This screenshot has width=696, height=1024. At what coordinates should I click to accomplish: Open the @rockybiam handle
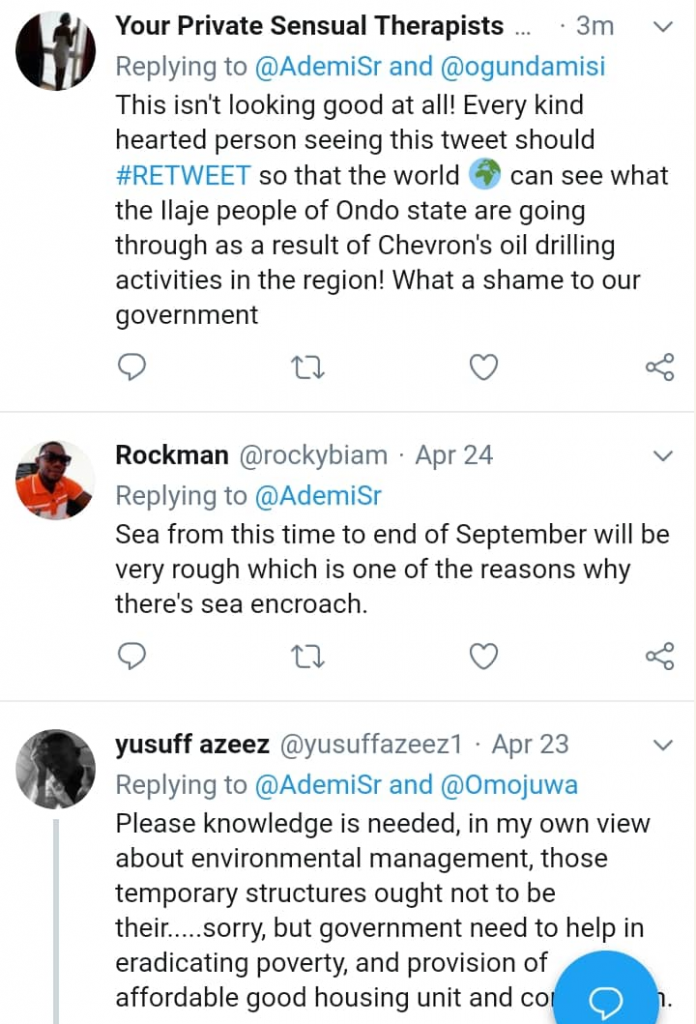pyautogui.click(x=313, y=456)
